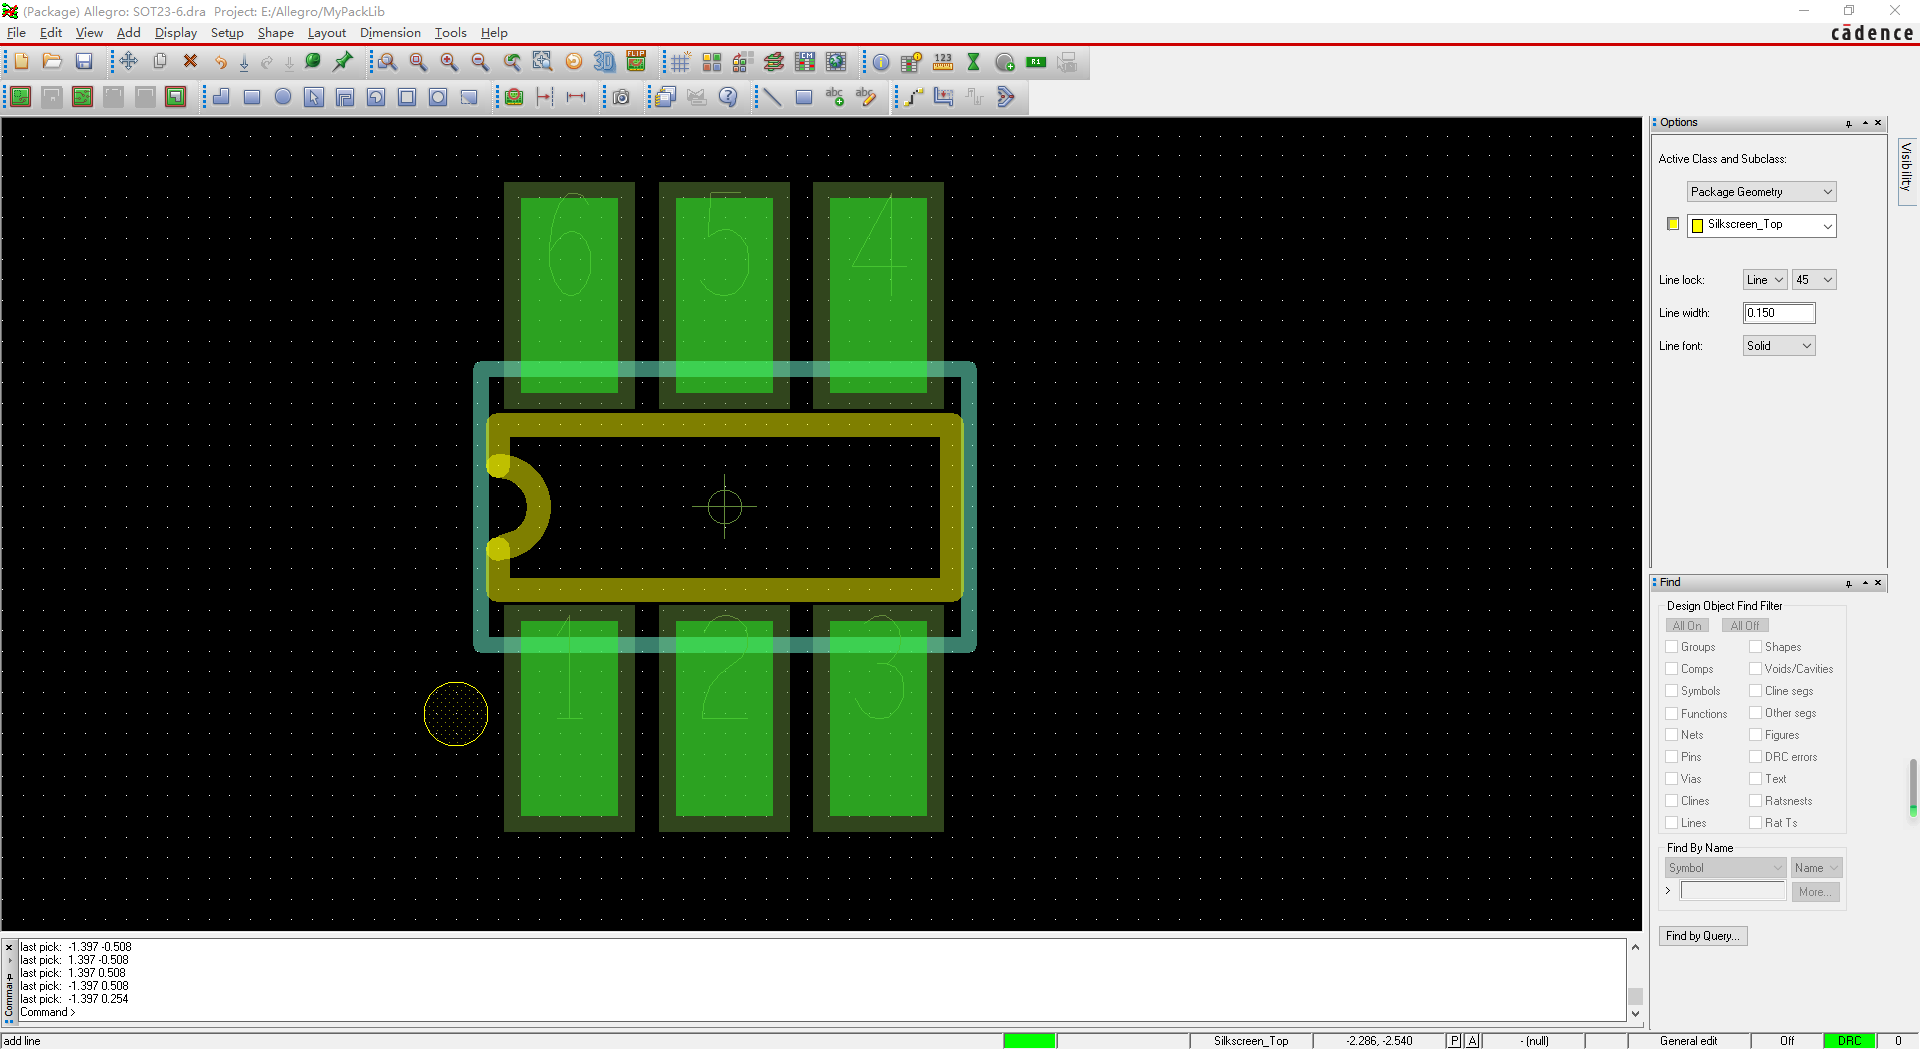Expand the Silkscreen_Top subclass dropdown
The image size is (1920, 1050).
tap(1761, 225)
